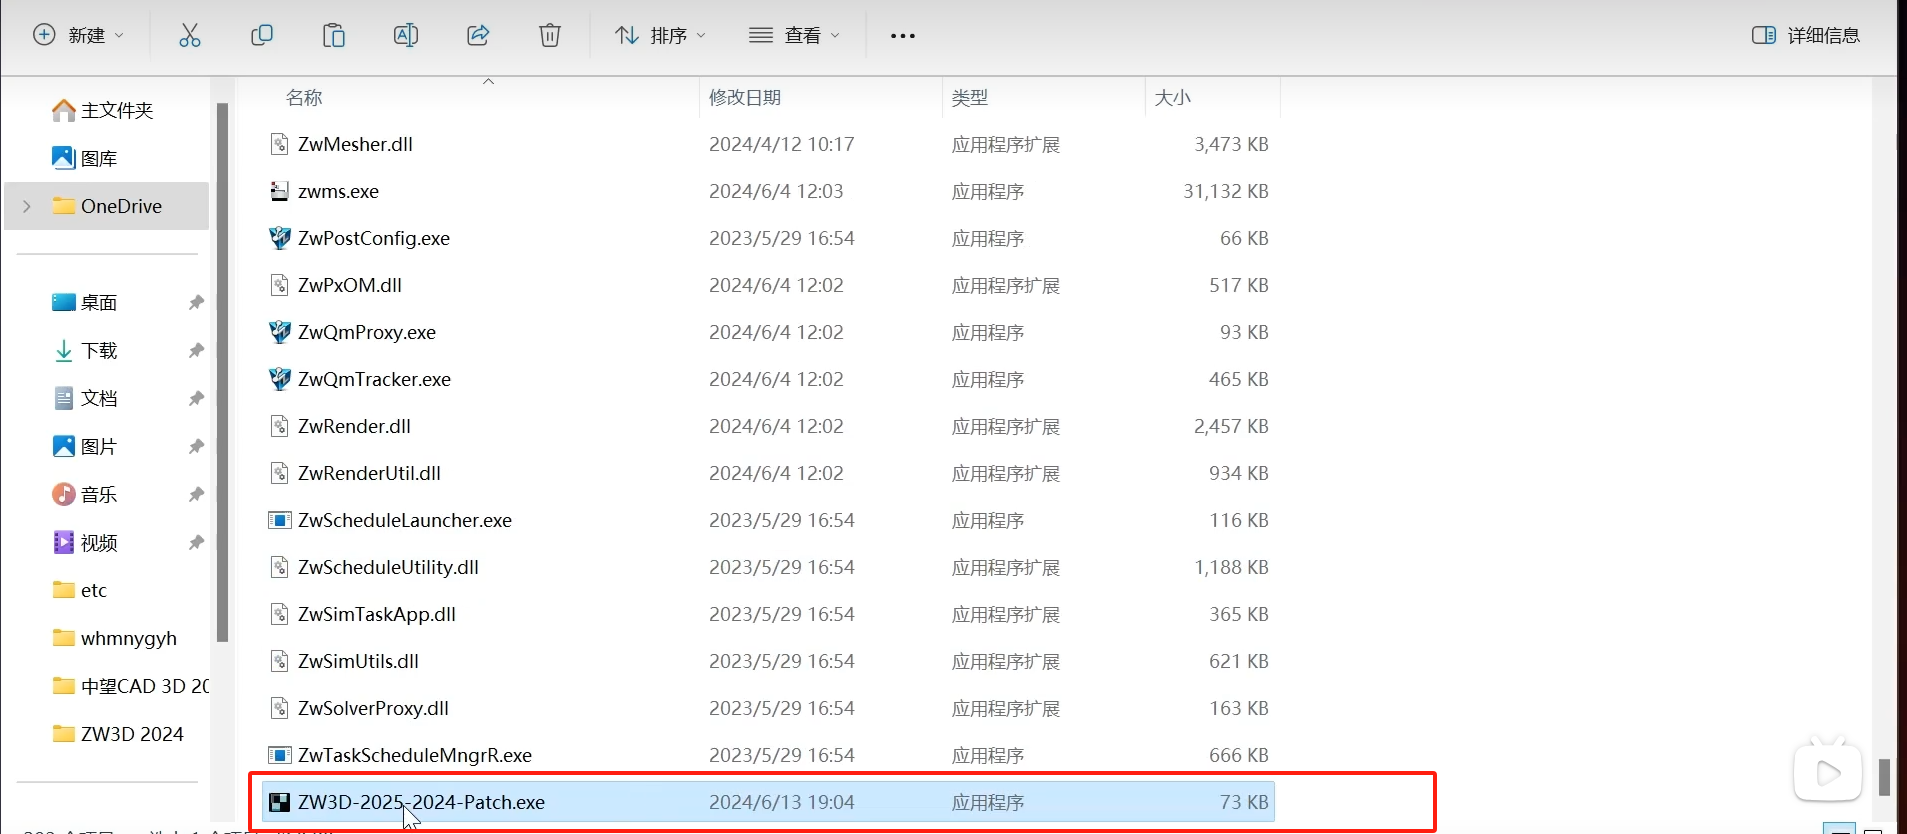The image size is (1907, 834).
Task: Select the zwms.exe file
Action: (x=338, y=191)
